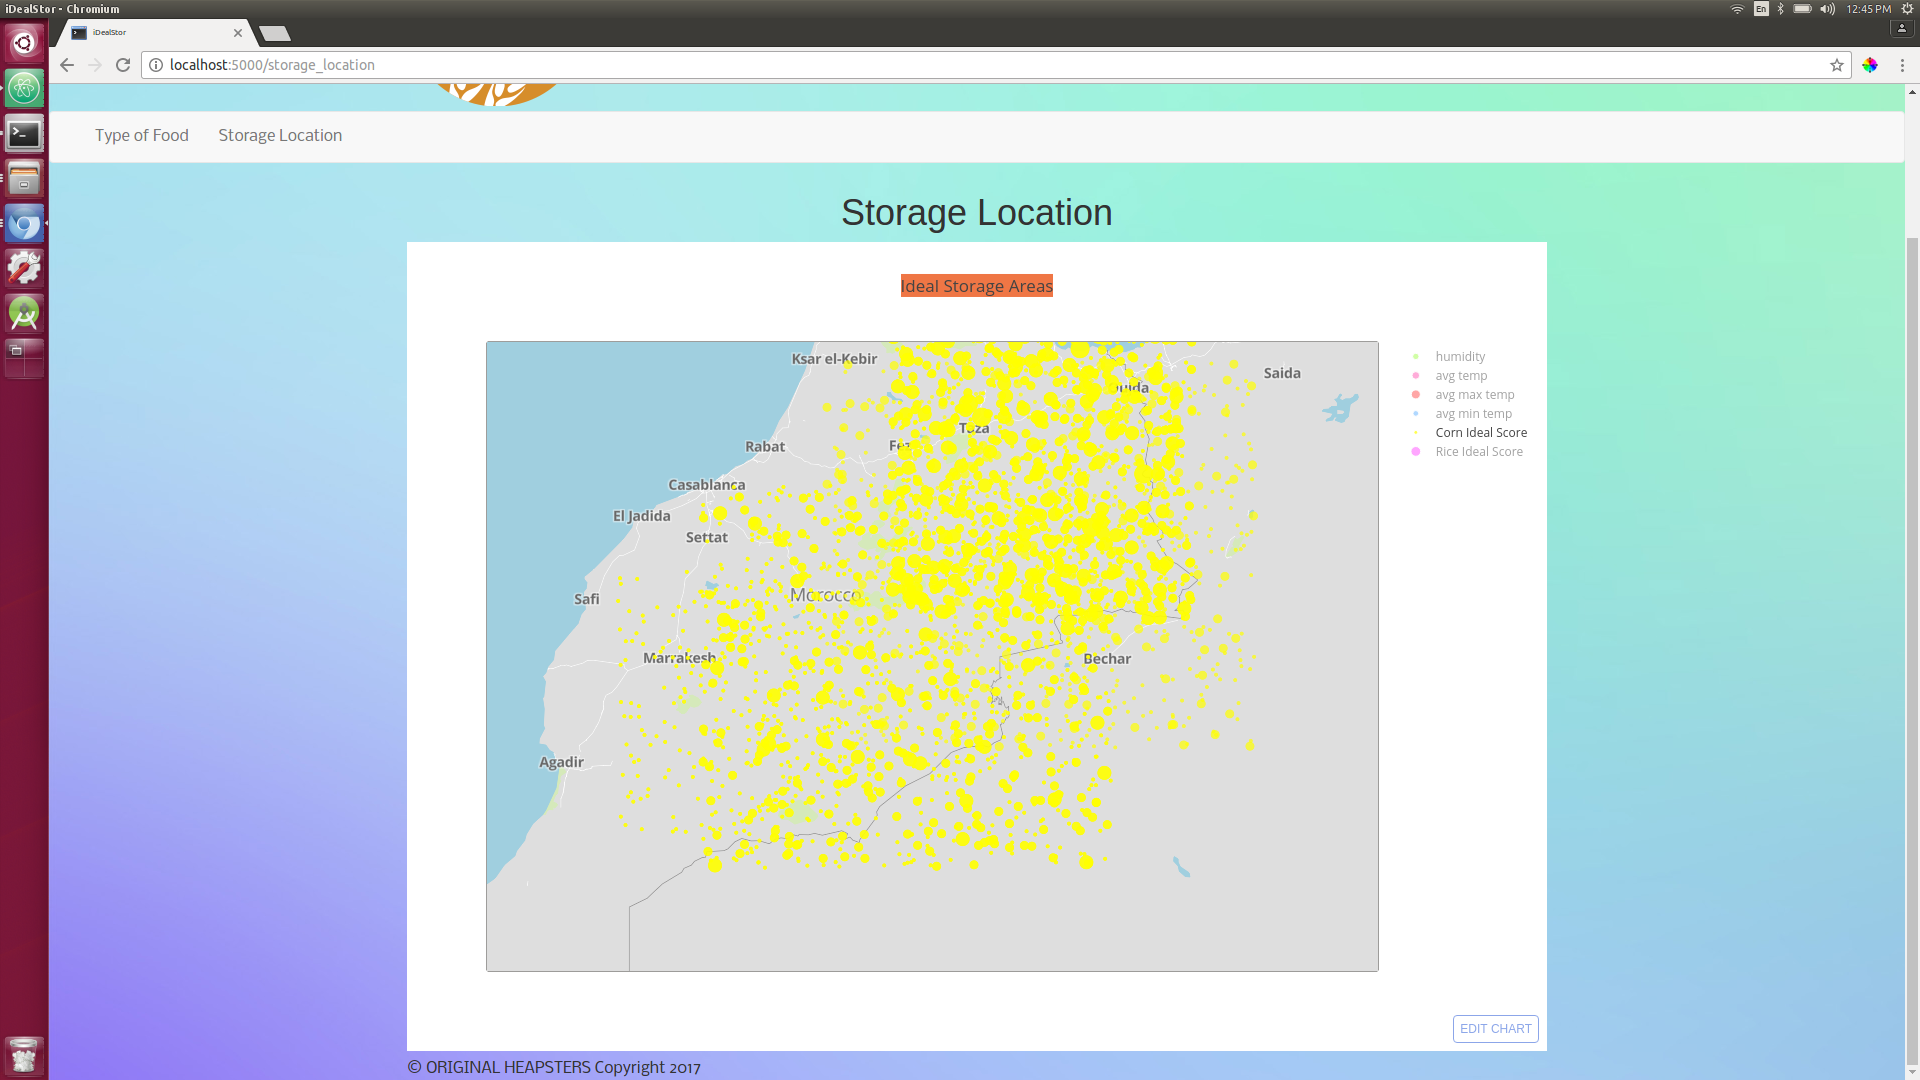Click the EDIT CHART button
This screenshot has height=1080, width=1920.
click(1495, 1029)
